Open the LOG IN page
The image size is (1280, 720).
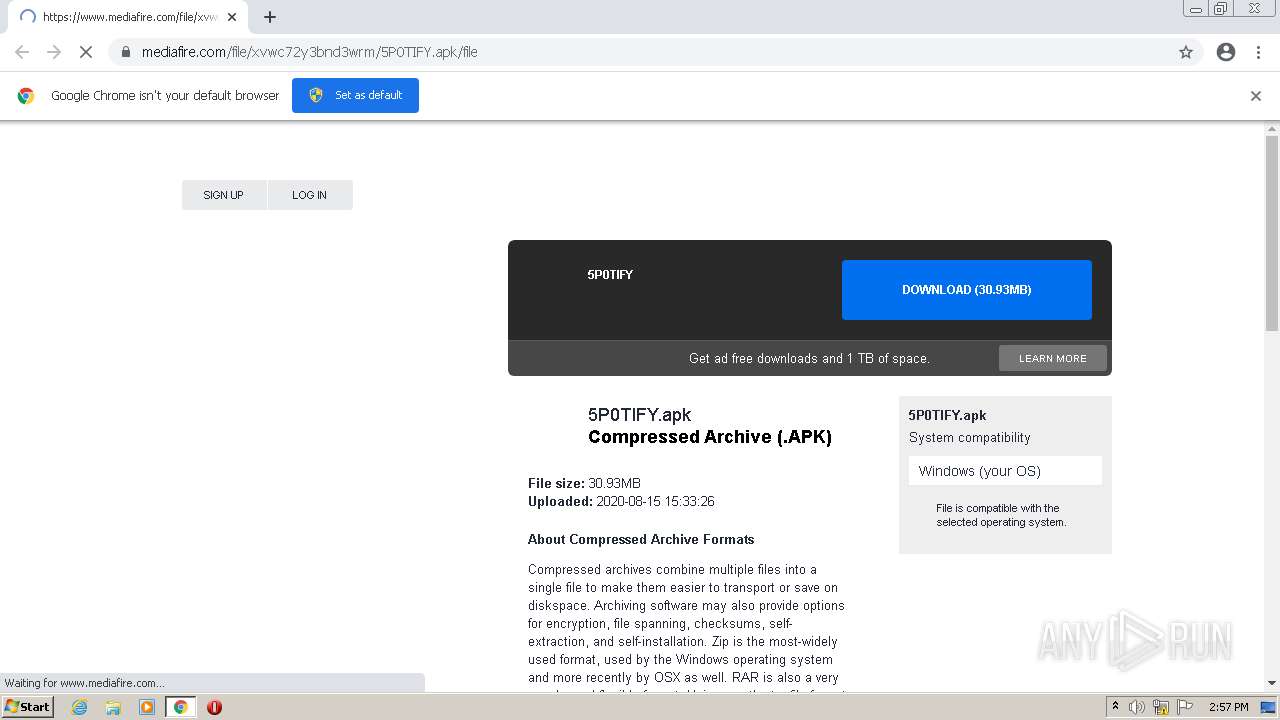tap(310, 195)
